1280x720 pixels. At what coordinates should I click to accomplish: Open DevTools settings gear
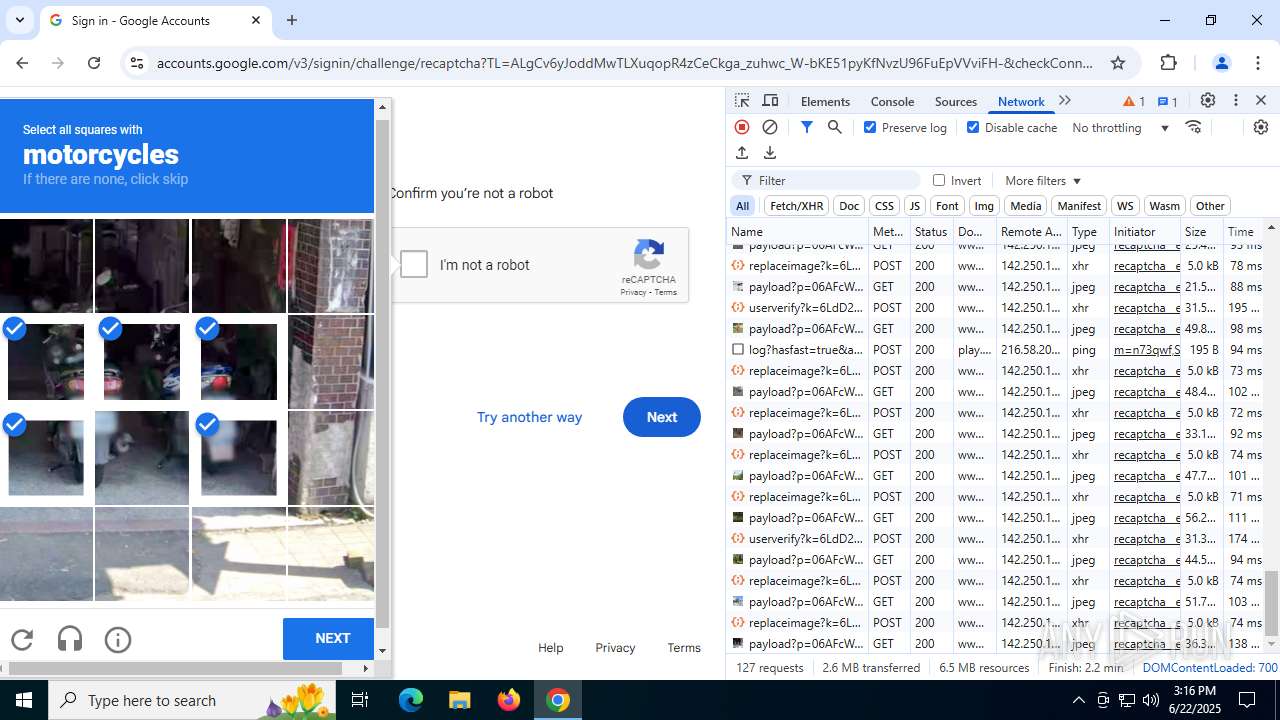(1208, 101)
